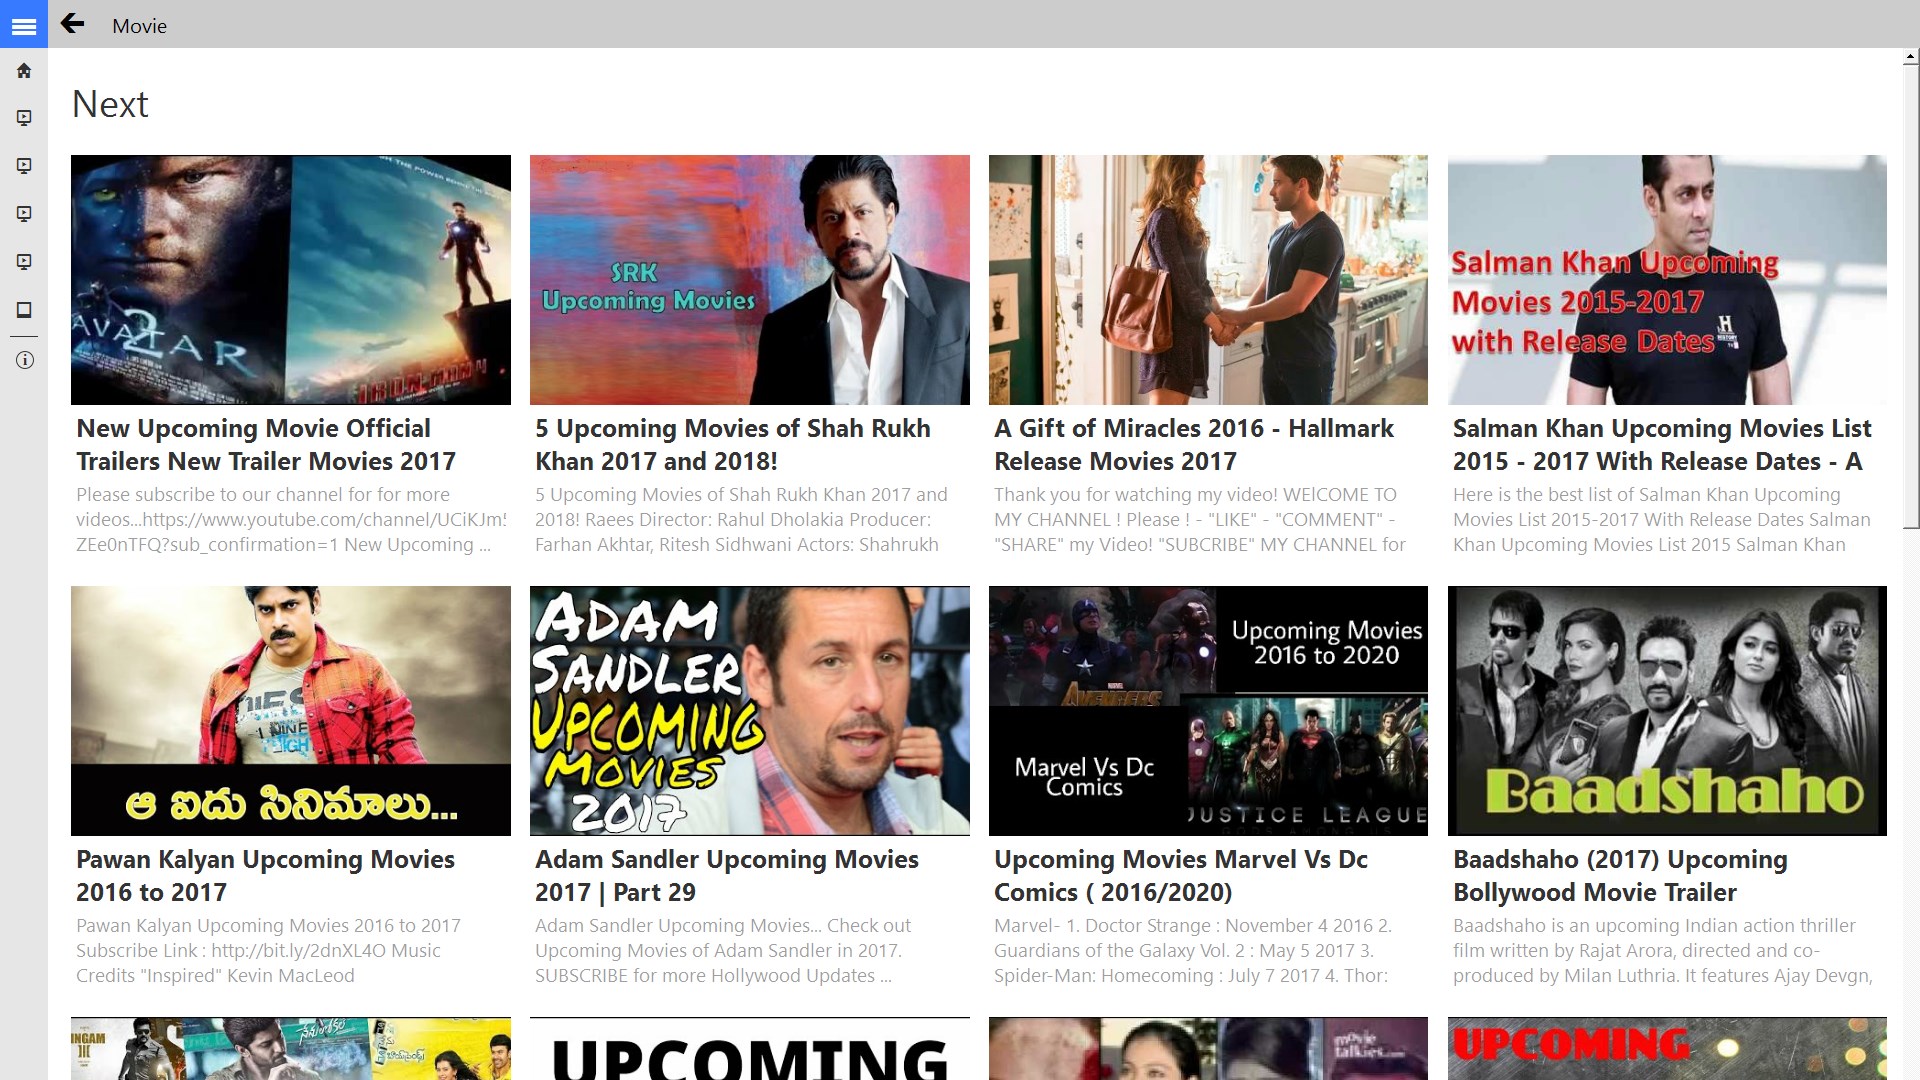The width and height of the screenshot is (1920, 1080).
Task: Click the scrollbar up arrow
Action: [1910, 58]
